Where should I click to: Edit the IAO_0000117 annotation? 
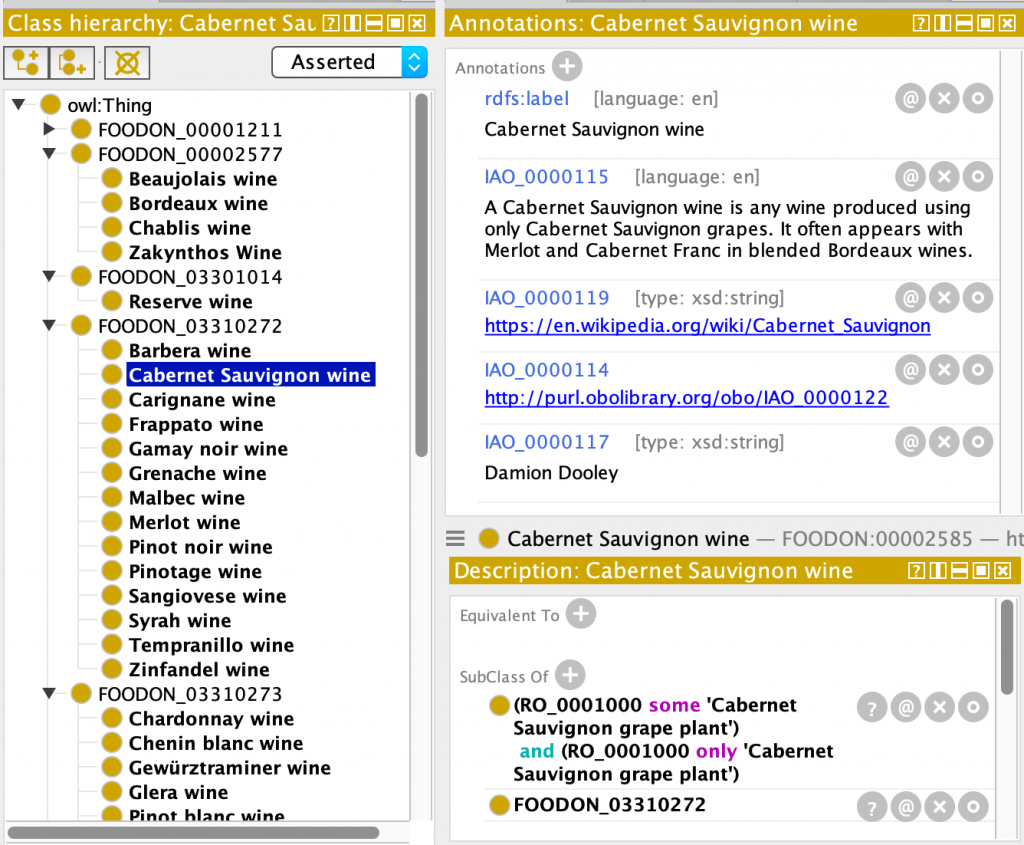coord(978,442)
